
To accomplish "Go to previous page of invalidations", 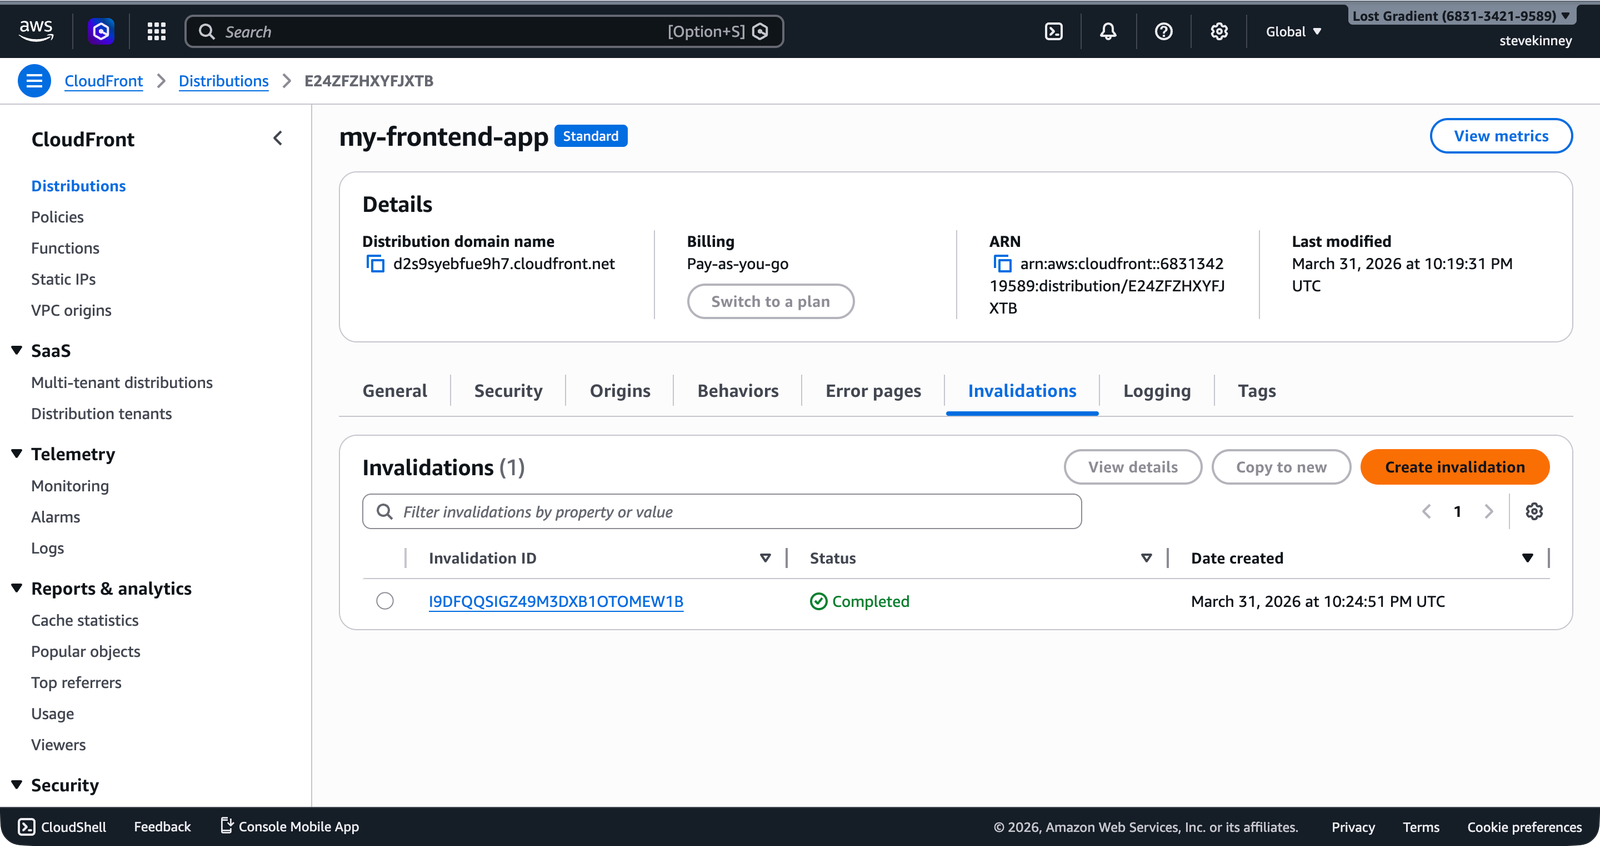I will point(1426,511).
